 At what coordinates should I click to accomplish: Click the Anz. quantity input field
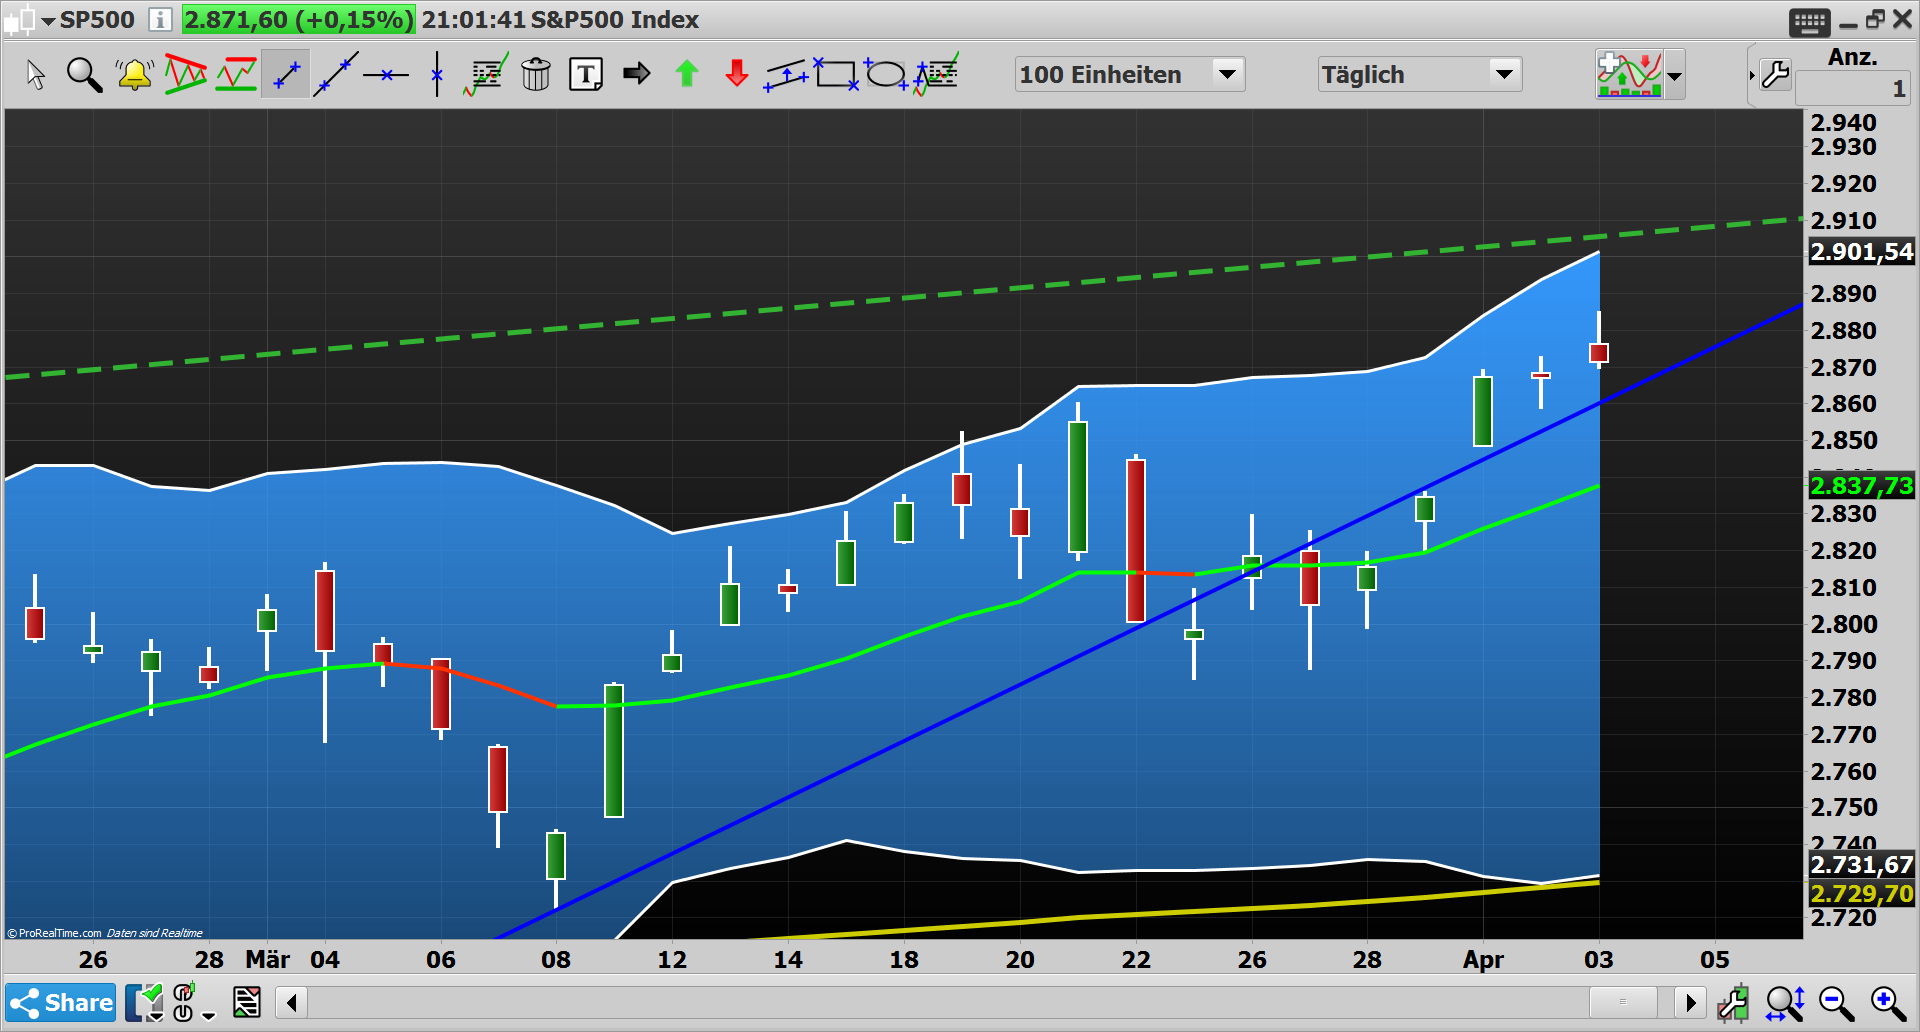1852,89
